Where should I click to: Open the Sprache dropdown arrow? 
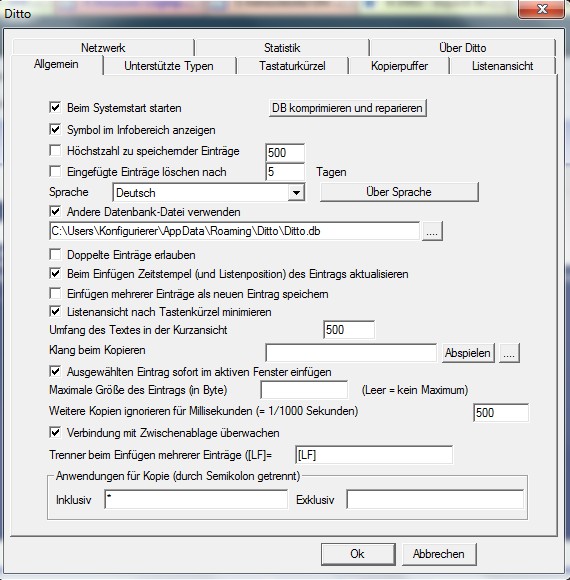[x=296, y=193]
